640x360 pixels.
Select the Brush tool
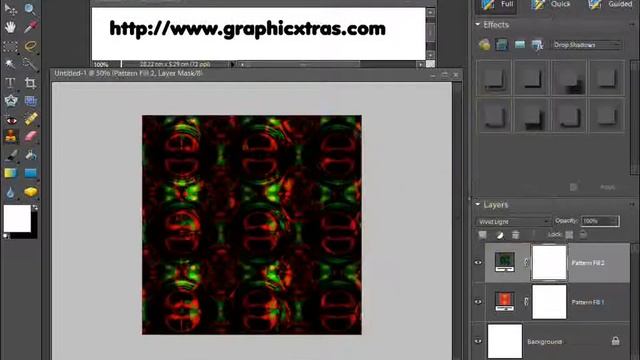pyautogui.click(x=11, y=156)
